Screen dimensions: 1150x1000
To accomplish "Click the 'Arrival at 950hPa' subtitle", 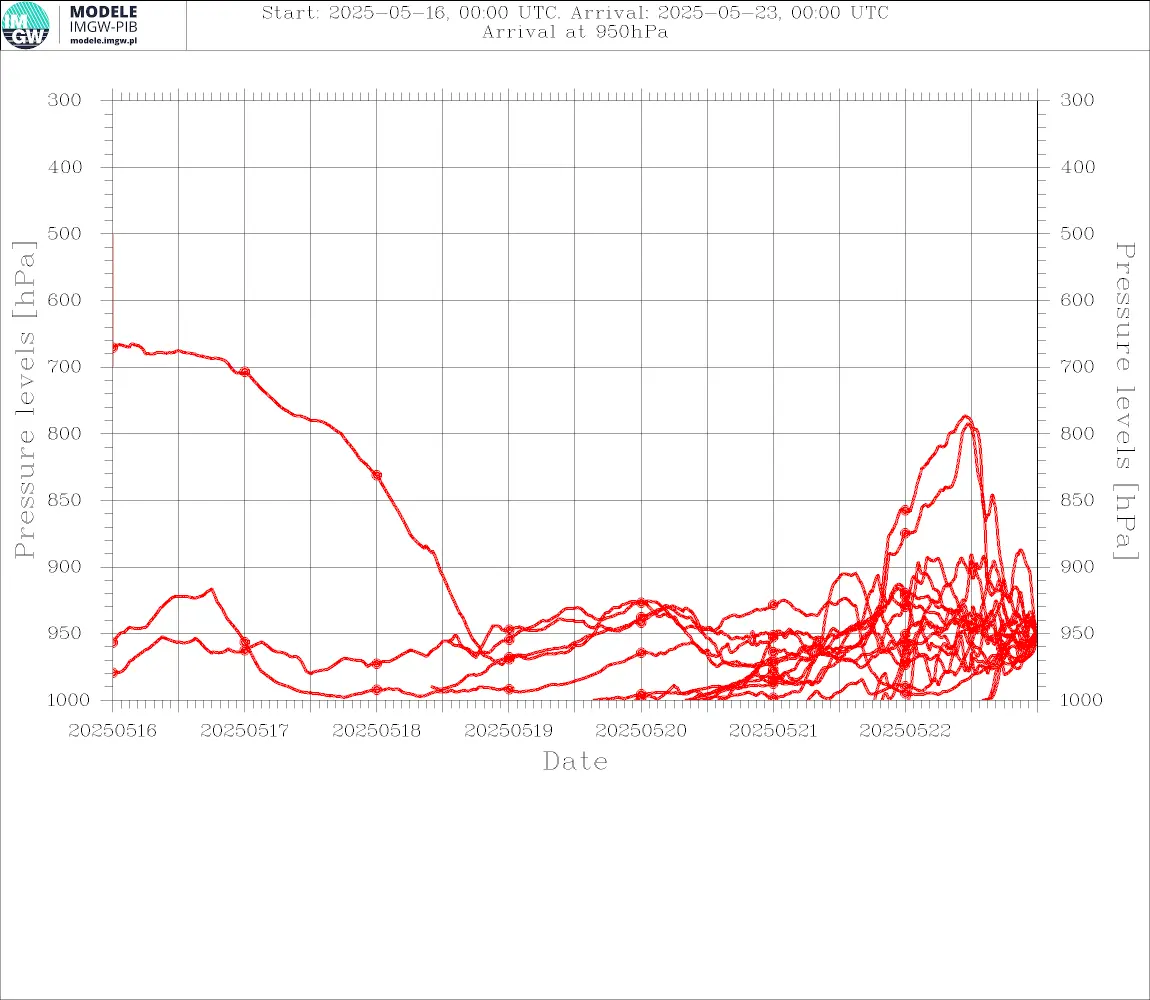I will (x=575, y=32).
